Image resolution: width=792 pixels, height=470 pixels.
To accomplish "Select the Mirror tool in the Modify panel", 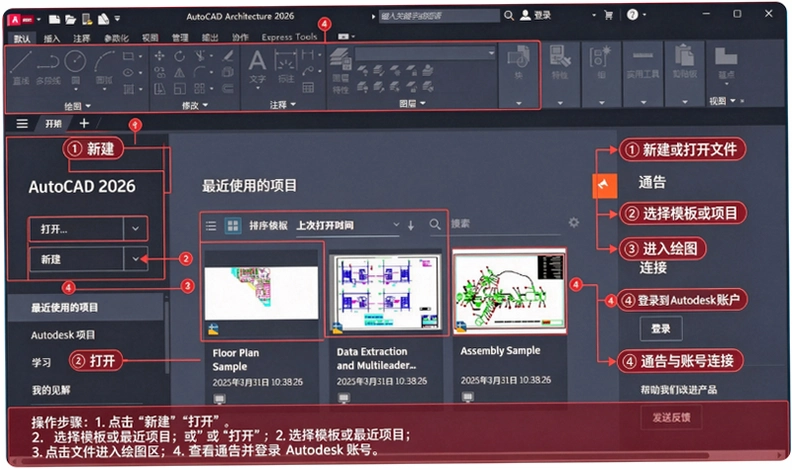I will click(x=179, y=73).
